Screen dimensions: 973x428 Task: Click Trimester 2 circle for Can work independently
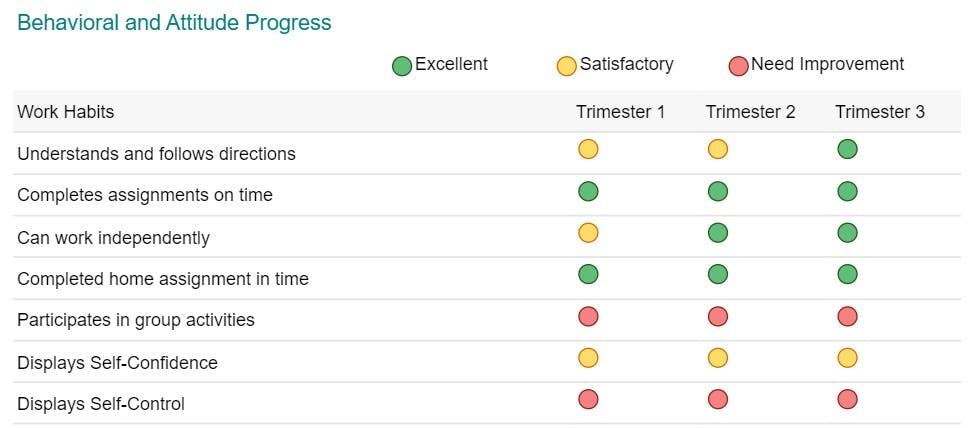[718, 233]
